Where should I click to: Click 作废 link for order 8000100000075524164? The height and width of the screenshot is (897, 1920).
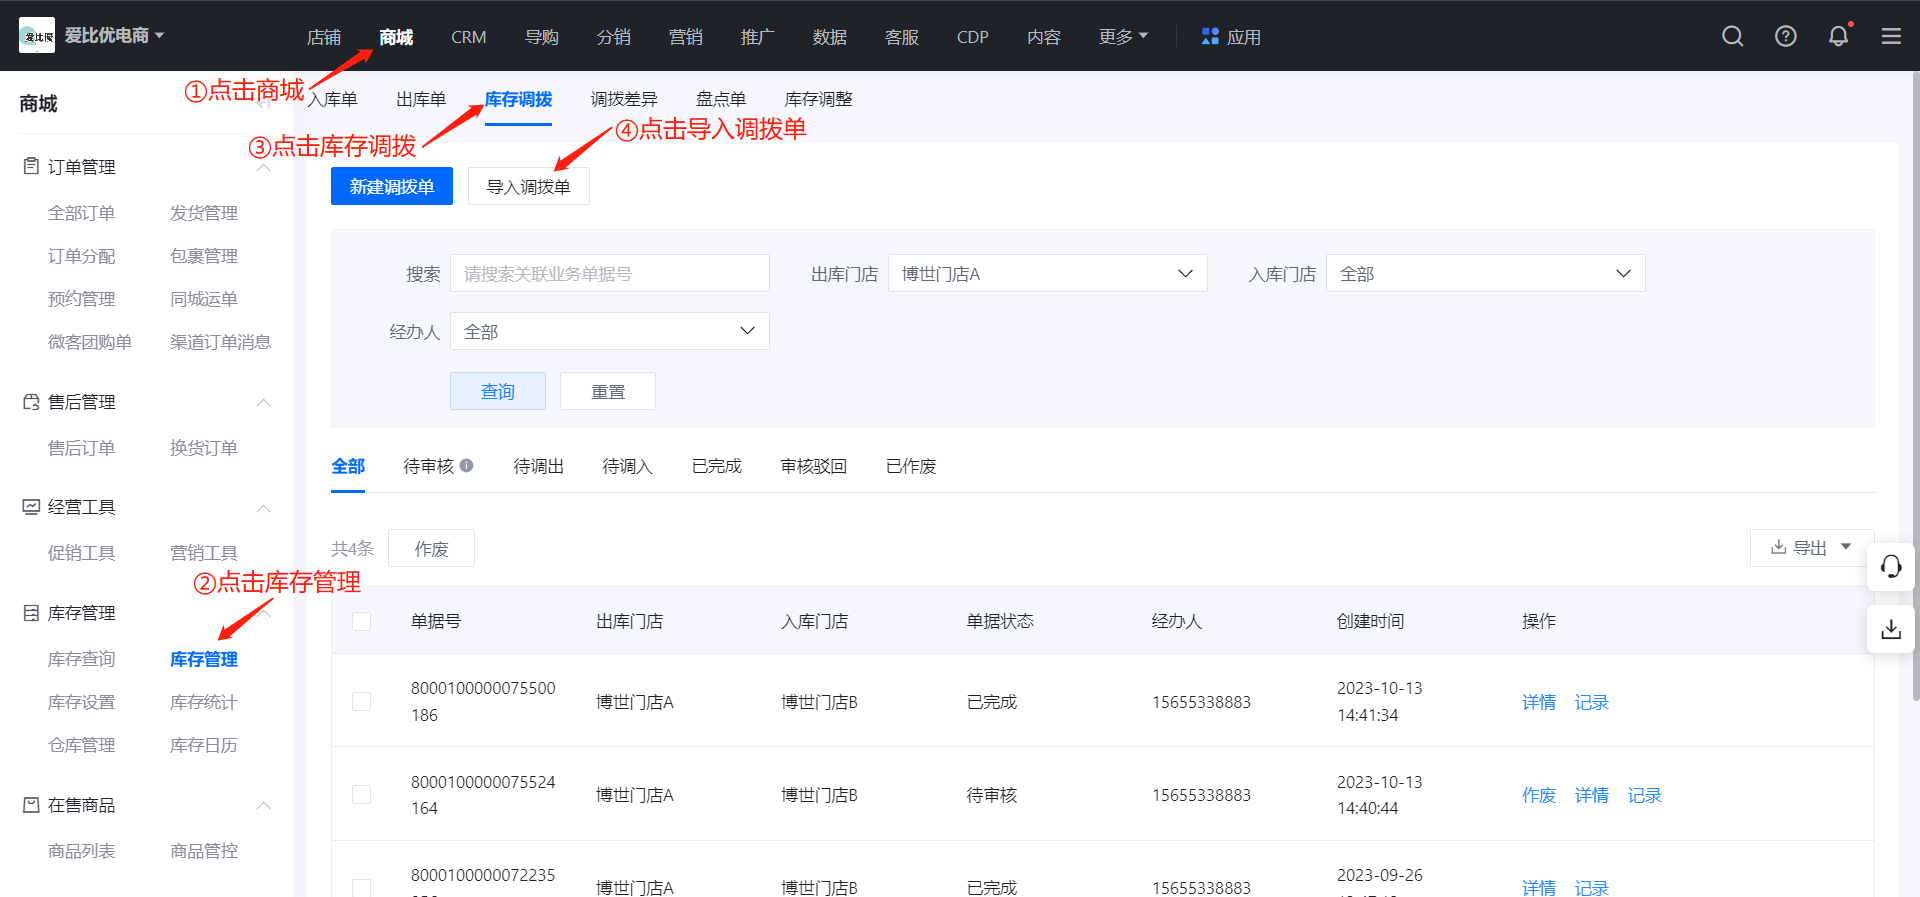coord(1539,795)
